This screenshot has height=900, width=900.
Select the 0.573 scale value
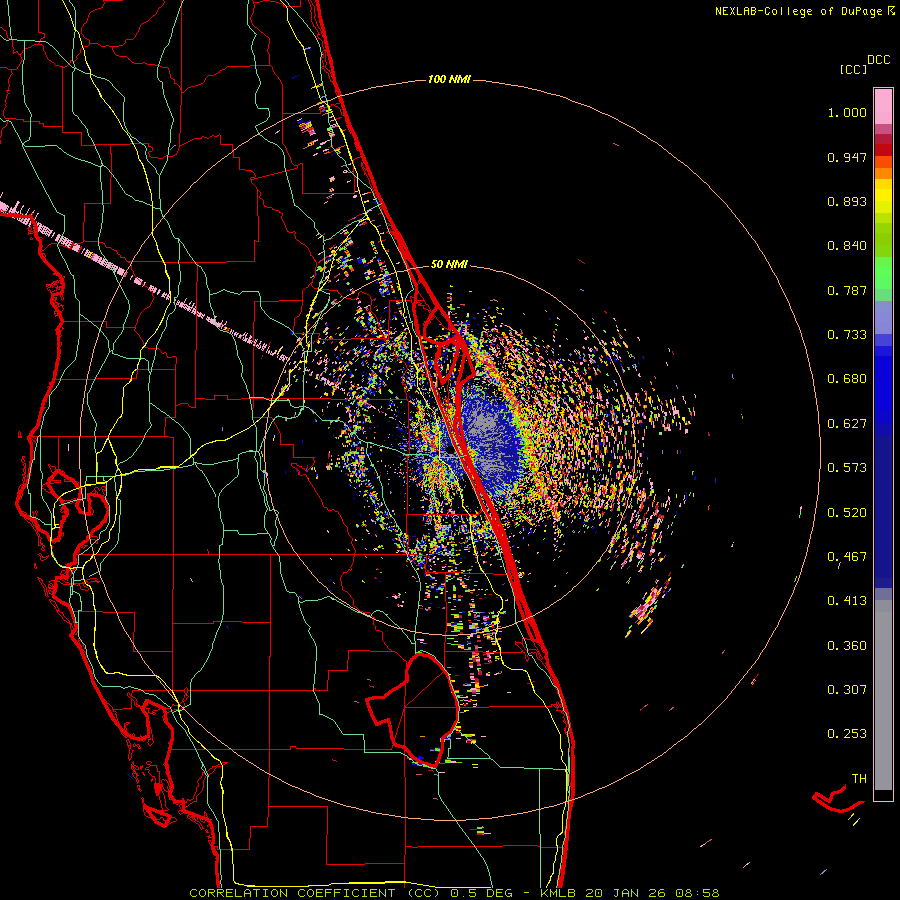tap(847, 468)
